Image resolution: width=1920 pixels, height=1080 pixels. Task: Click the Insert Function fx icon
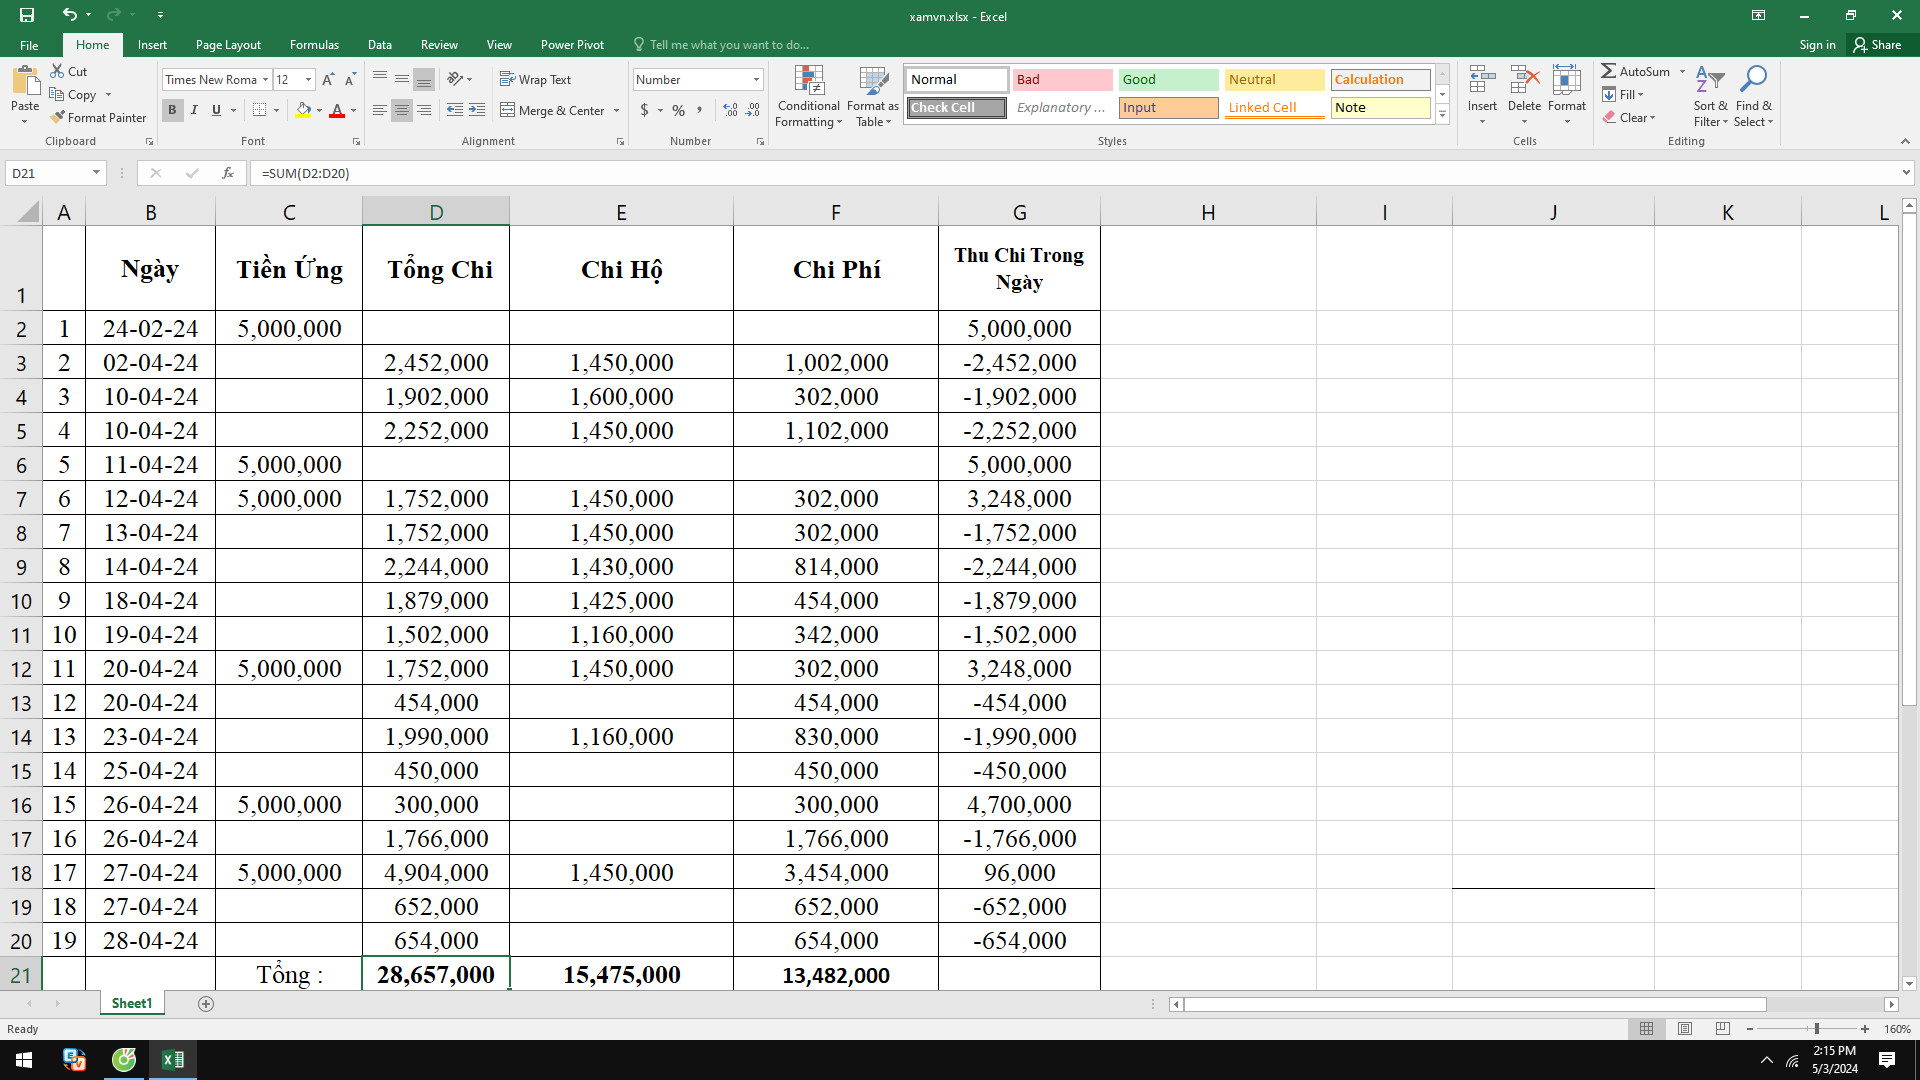[228, 173]
